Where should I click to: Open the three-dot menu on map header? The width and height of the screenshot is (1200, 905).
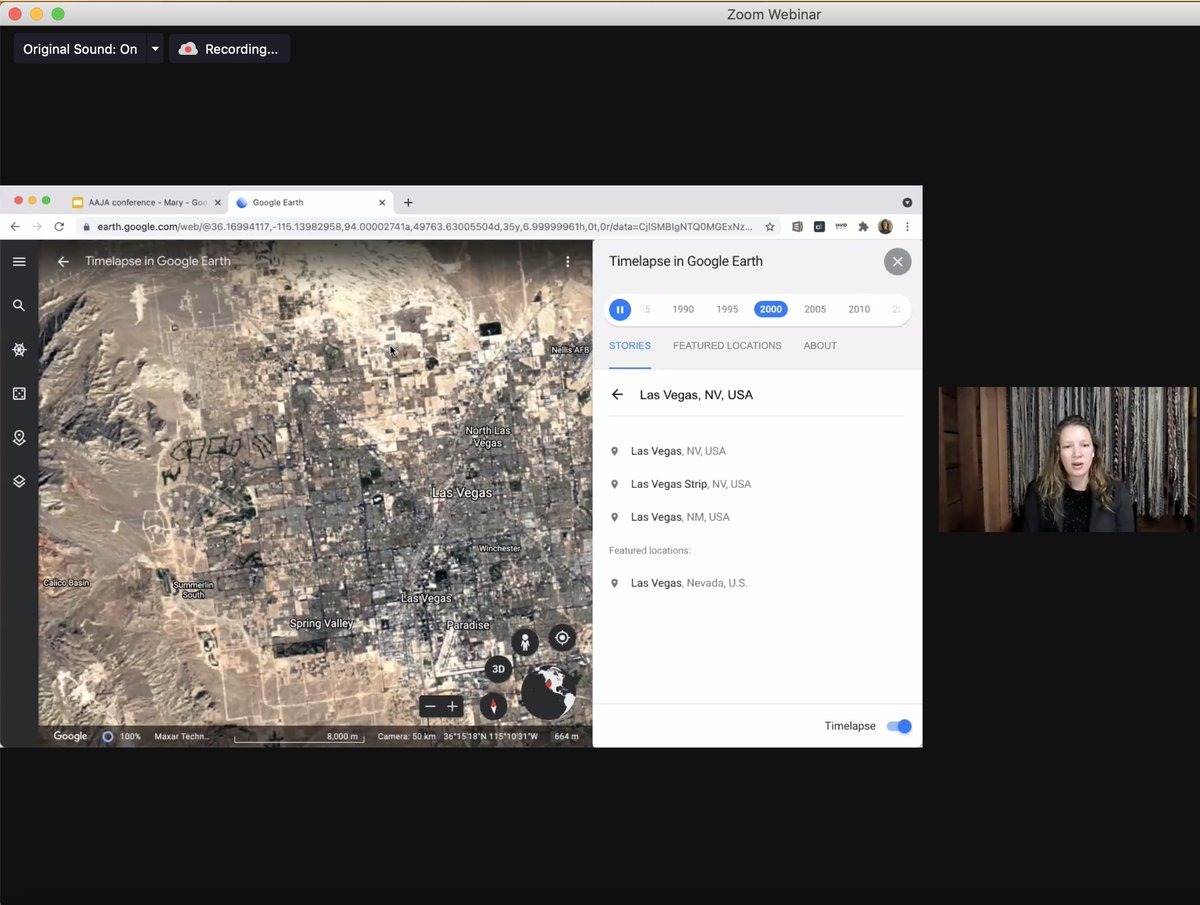(567, 262)
